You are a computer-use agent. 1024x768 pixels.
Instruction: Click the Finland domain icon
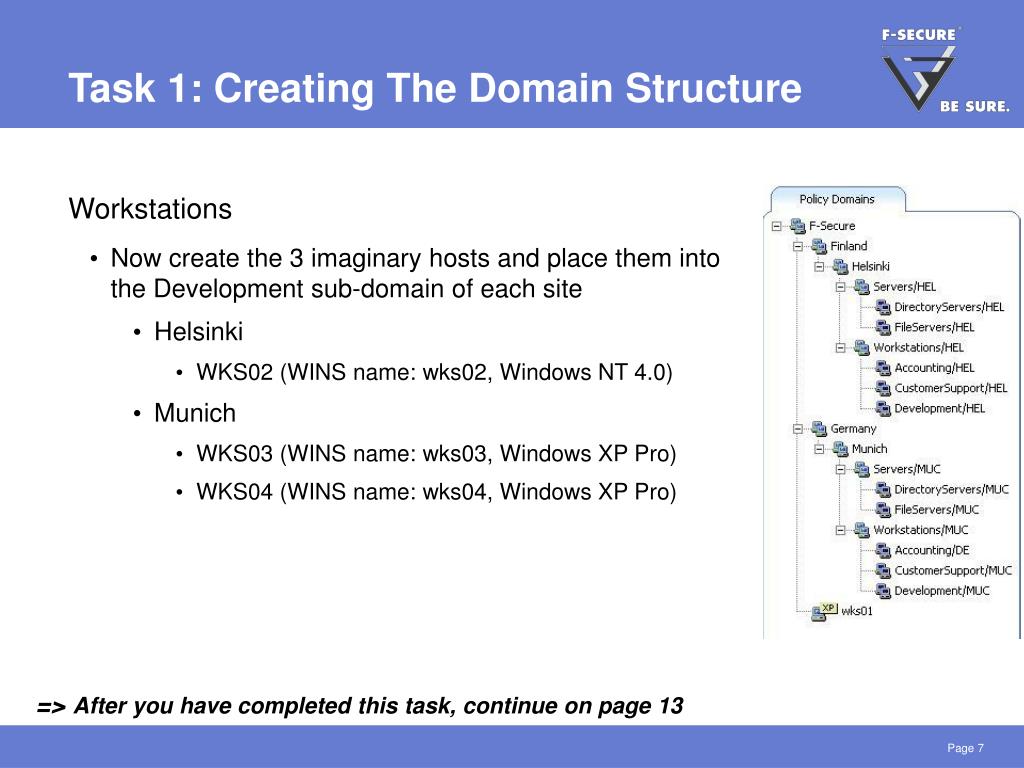pos(819,246)
